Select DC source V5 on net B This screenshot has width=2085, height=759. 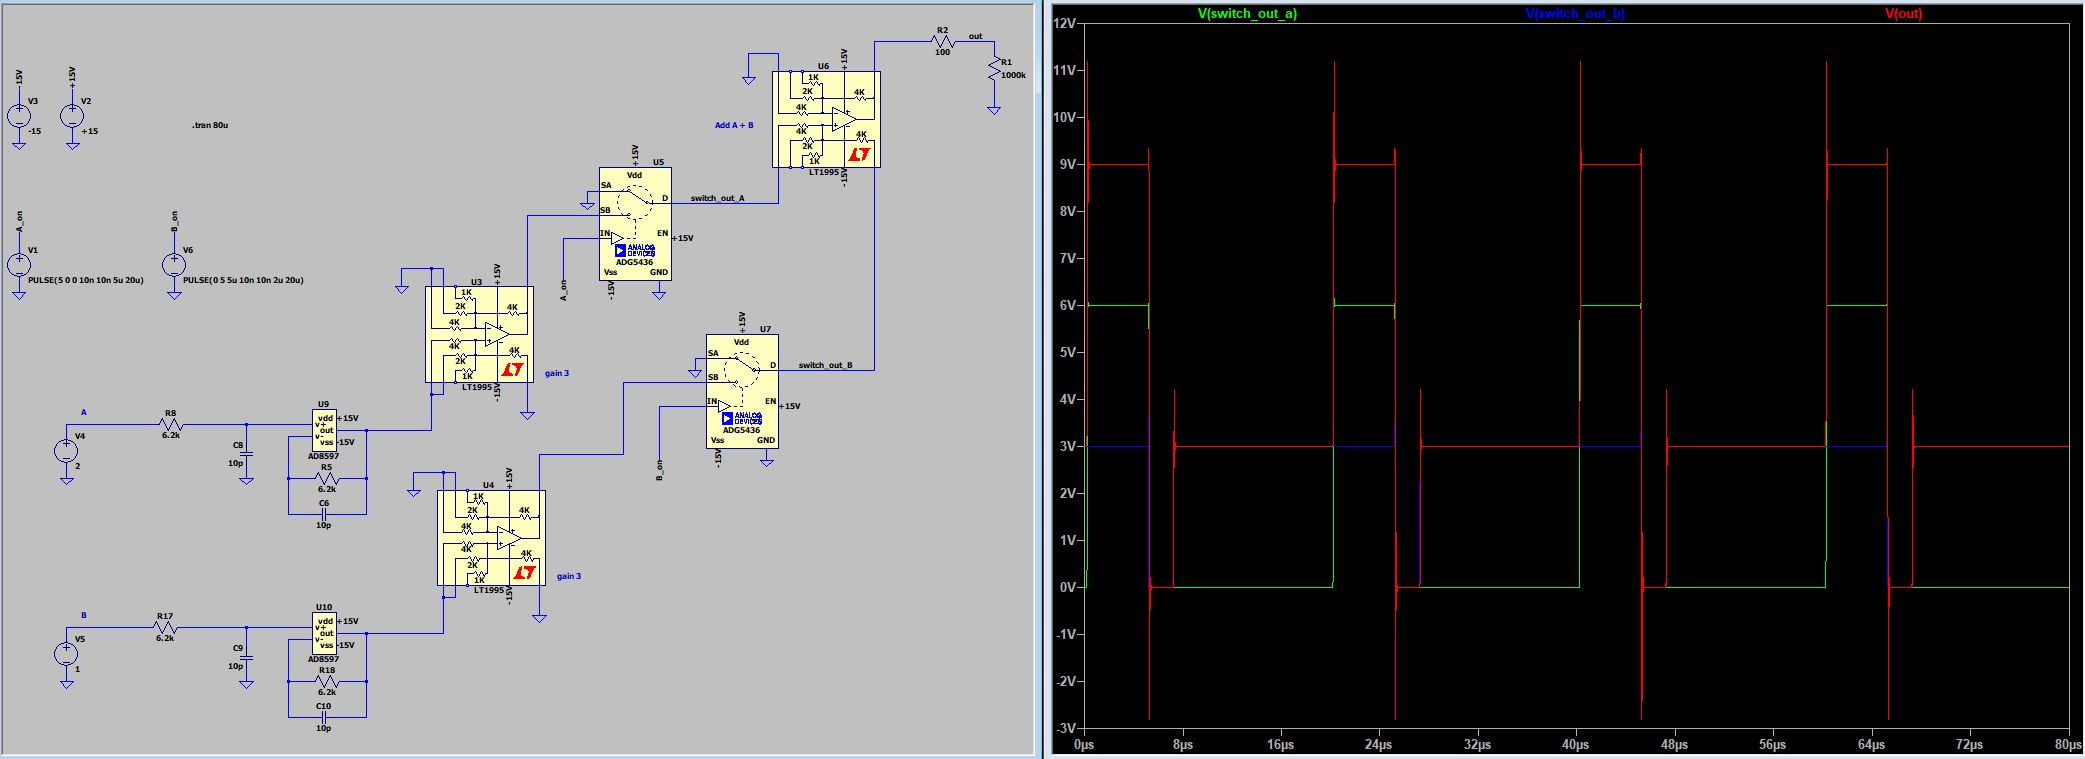[x=66, y=654]
